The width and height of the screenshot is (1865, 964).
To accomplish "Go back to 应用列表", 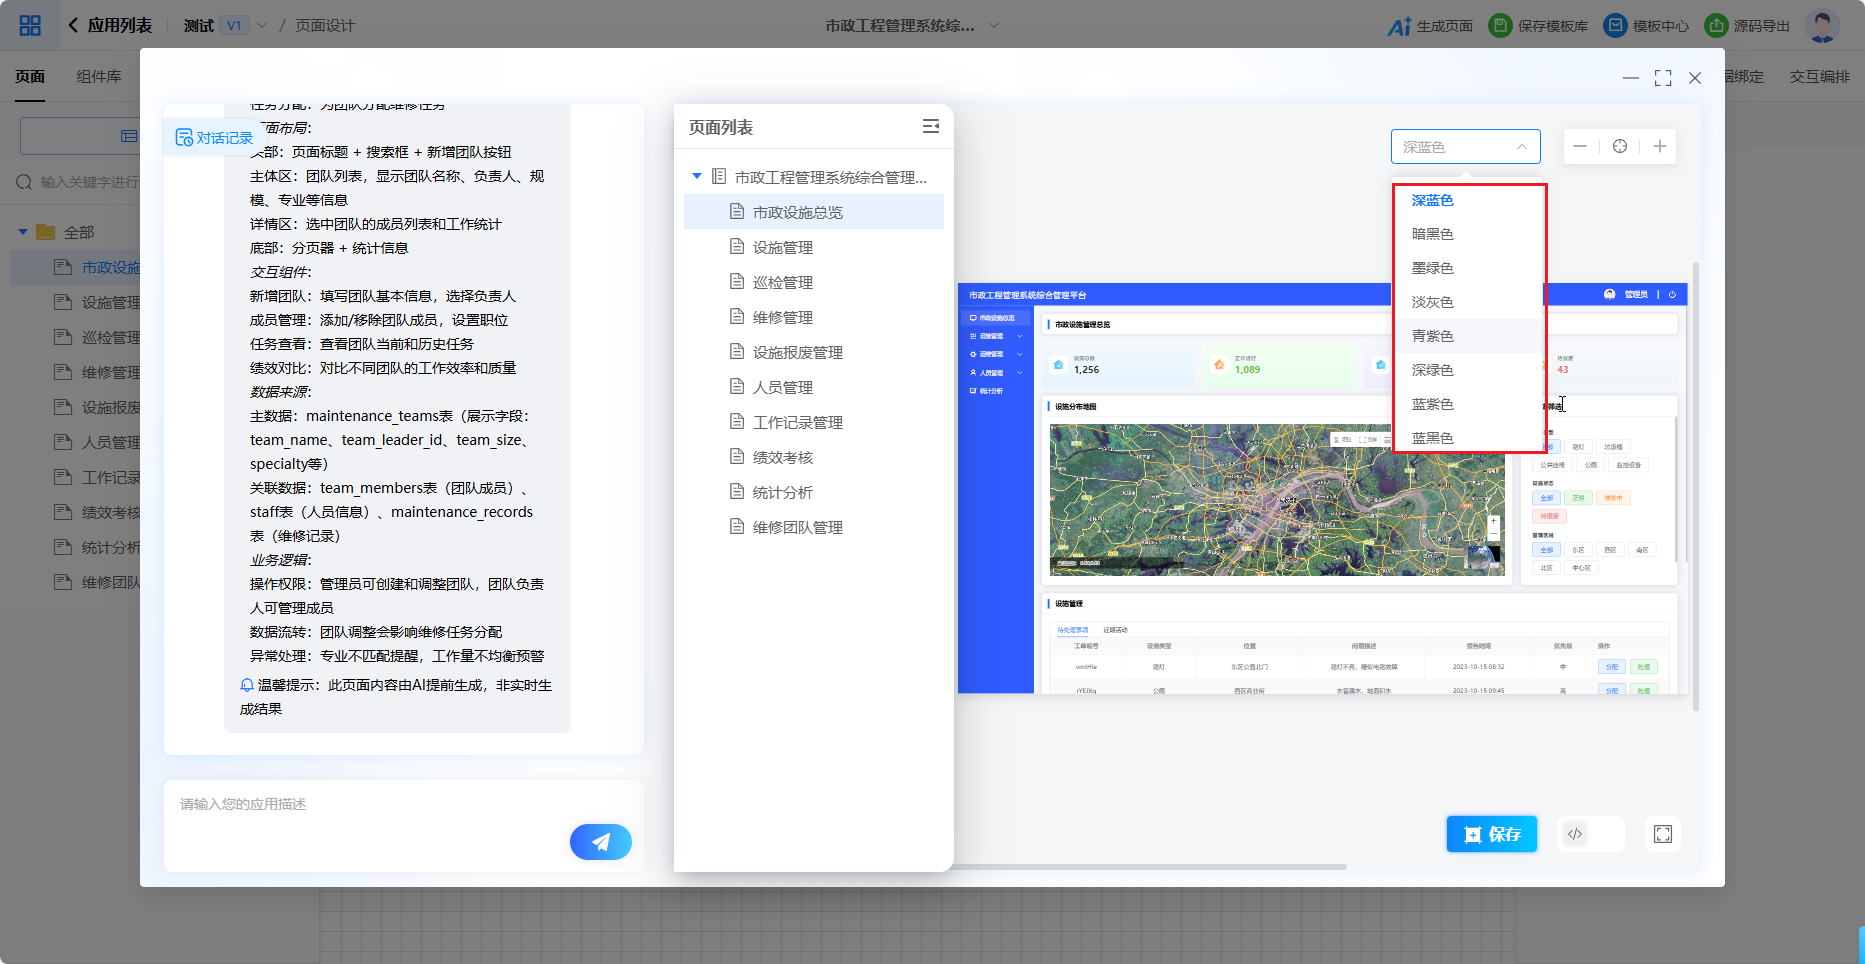I will coord(110,26).
